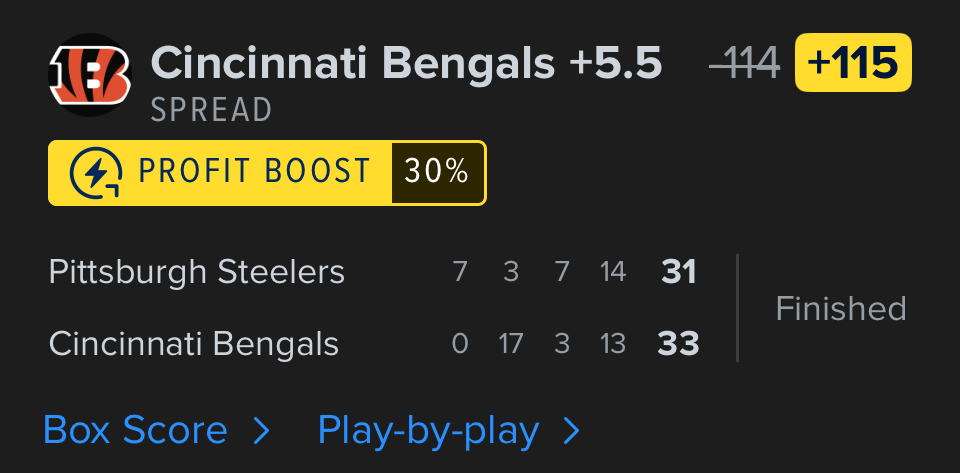Tap the 30% boost percentage badge
Screen dimensions: 960x473
(437, 172)
